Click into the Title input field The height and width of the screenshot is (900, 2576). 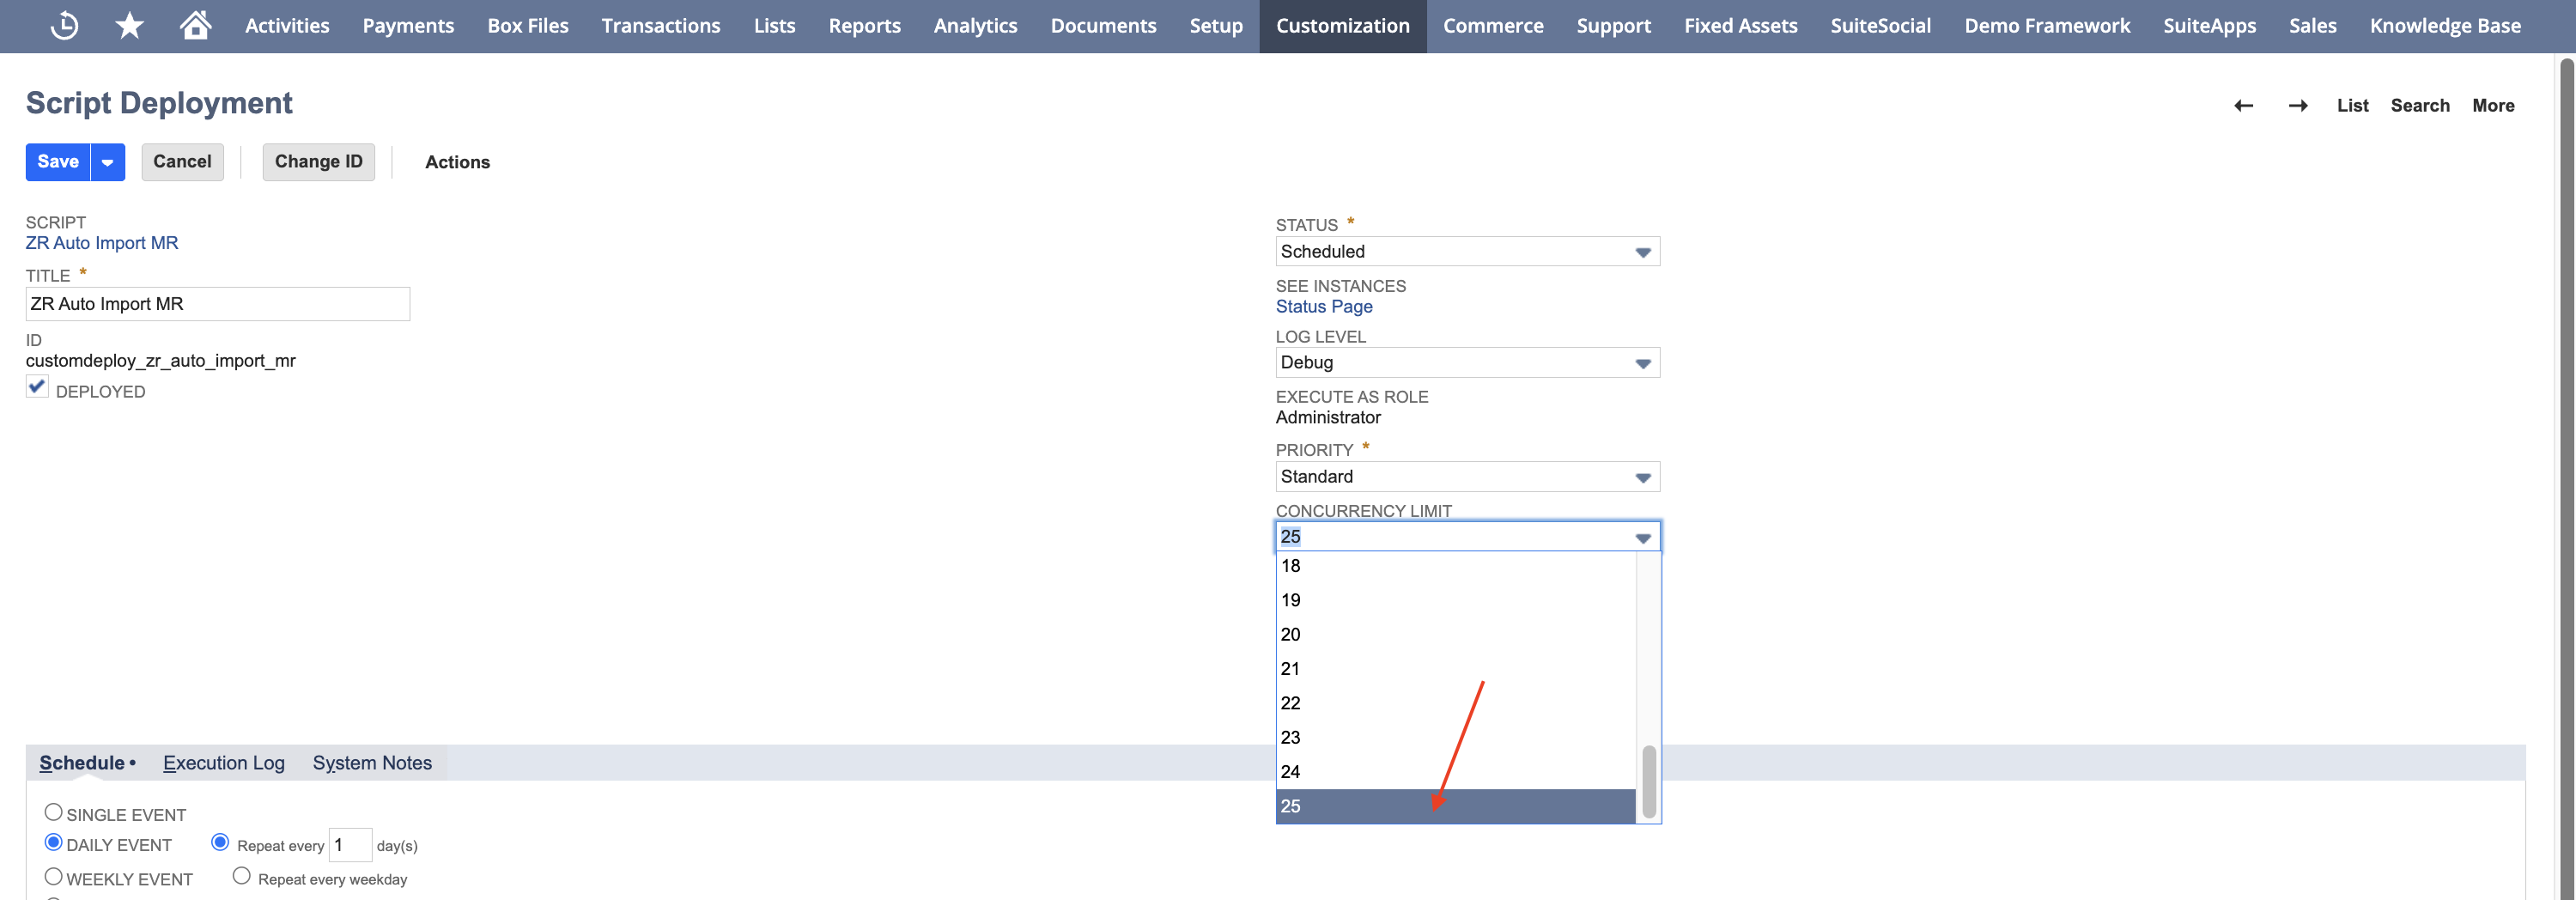pos(218,304)
